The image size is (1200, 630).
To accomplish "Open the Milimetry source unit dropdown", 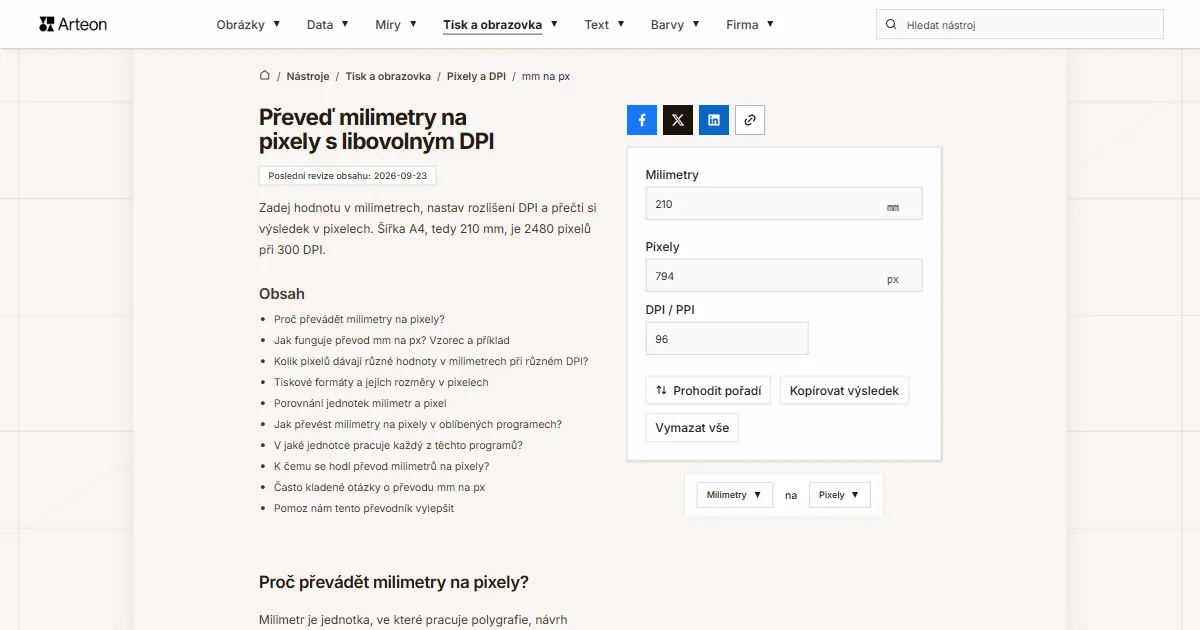I will 735,495.
